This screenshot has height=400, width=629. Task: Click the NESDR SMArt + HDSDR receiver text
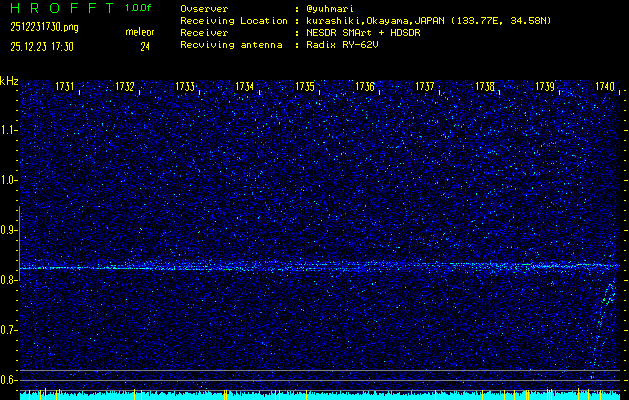[x=365, y=32]
